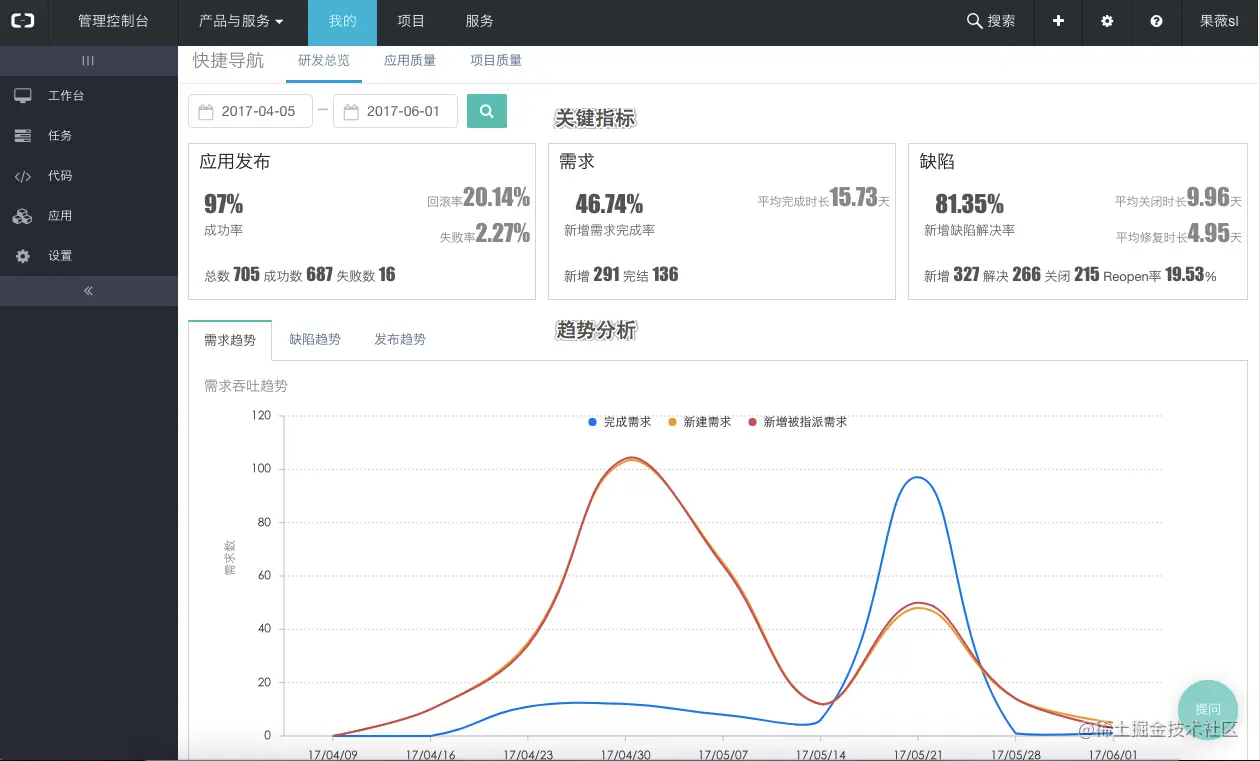Select the 需求趋势 tab

click(x=230, y=340)
